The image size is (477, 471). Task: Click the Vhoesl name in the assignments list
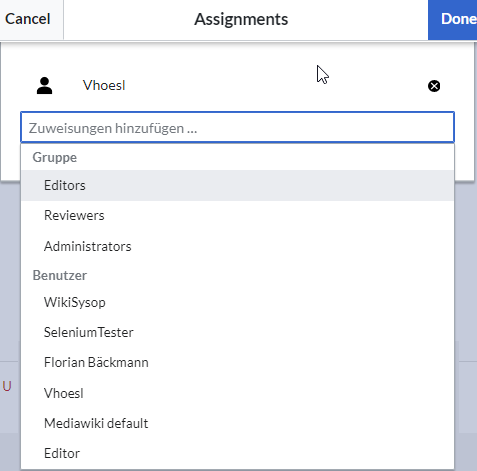pos(104,85)
